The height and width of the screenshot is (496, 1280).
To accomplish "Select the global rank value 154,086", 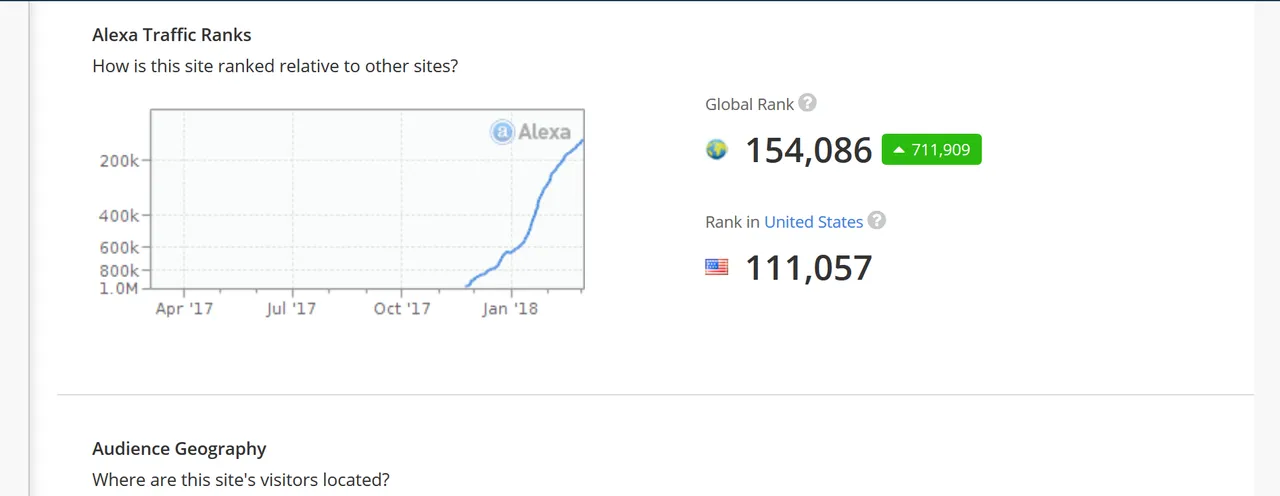I will (x=809, y=150).
